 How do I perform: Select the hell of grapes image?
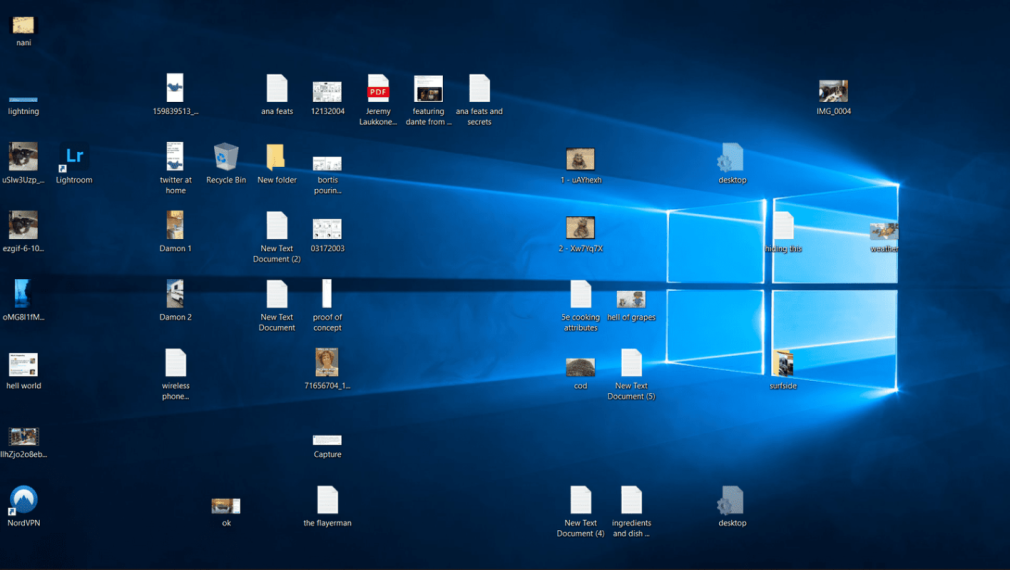point(631,306)
